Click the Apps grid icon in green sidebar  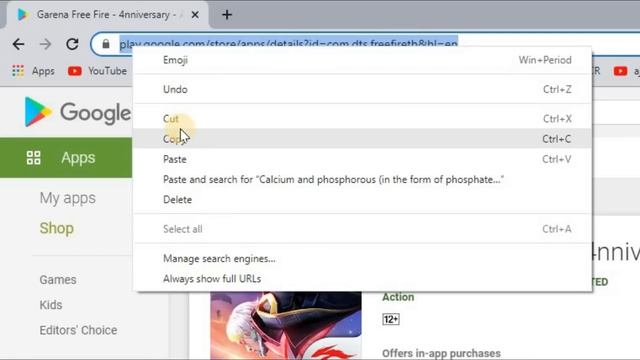click(33, 158)
